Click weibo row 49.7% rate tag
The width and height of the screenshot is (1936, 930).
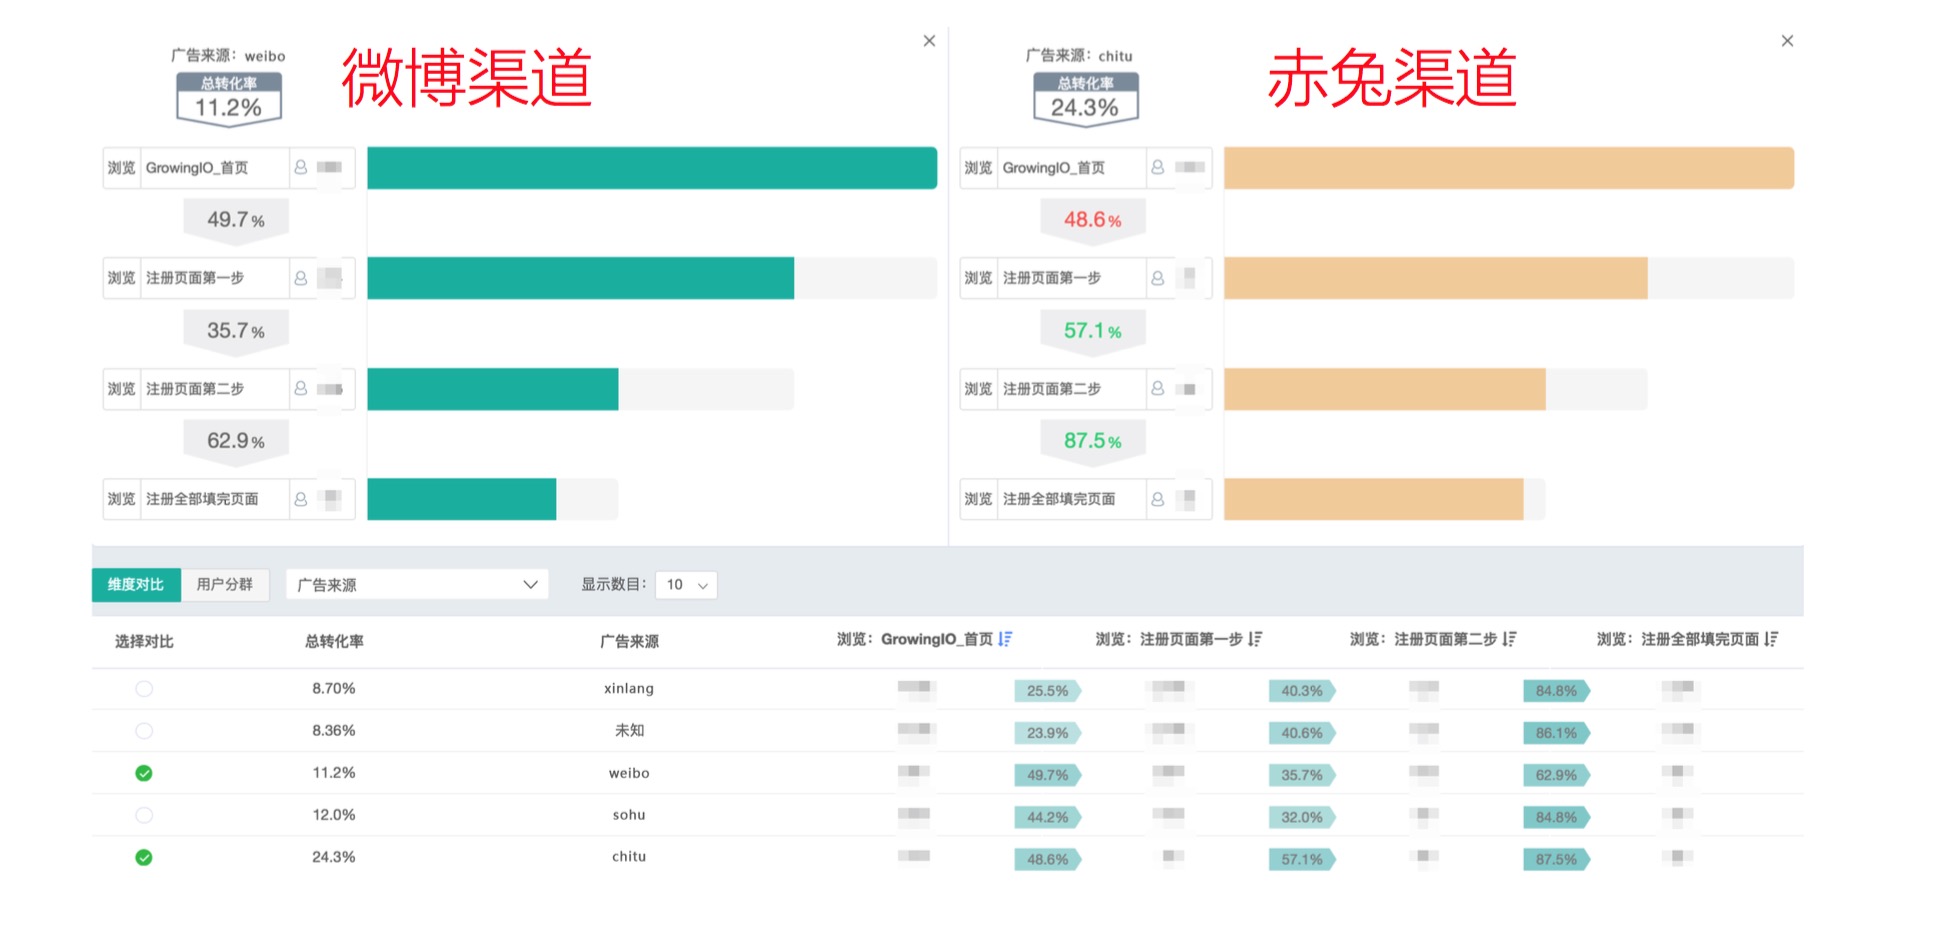tap(1048, 775)
